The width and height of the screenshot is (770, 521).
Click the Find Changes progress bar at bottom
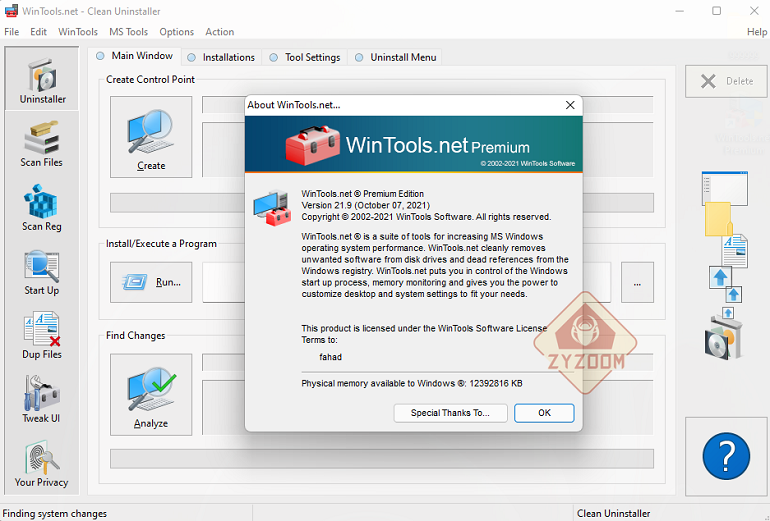point(382,459)
